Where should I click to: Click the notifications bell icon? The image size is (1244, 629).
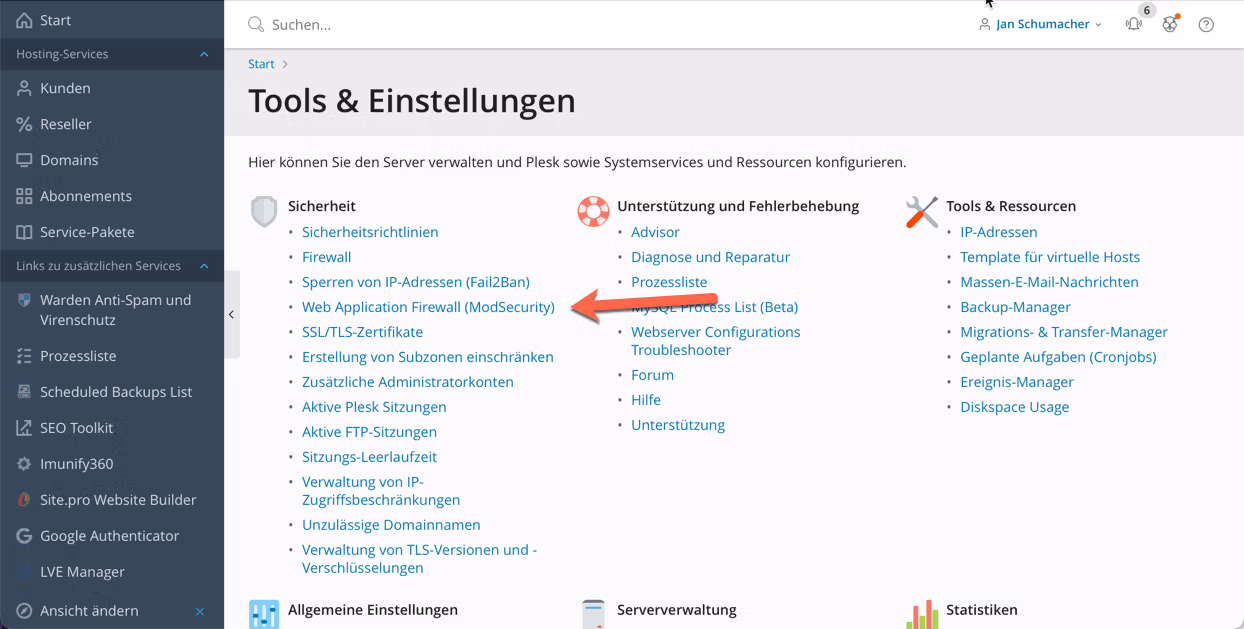[1133, 24]
